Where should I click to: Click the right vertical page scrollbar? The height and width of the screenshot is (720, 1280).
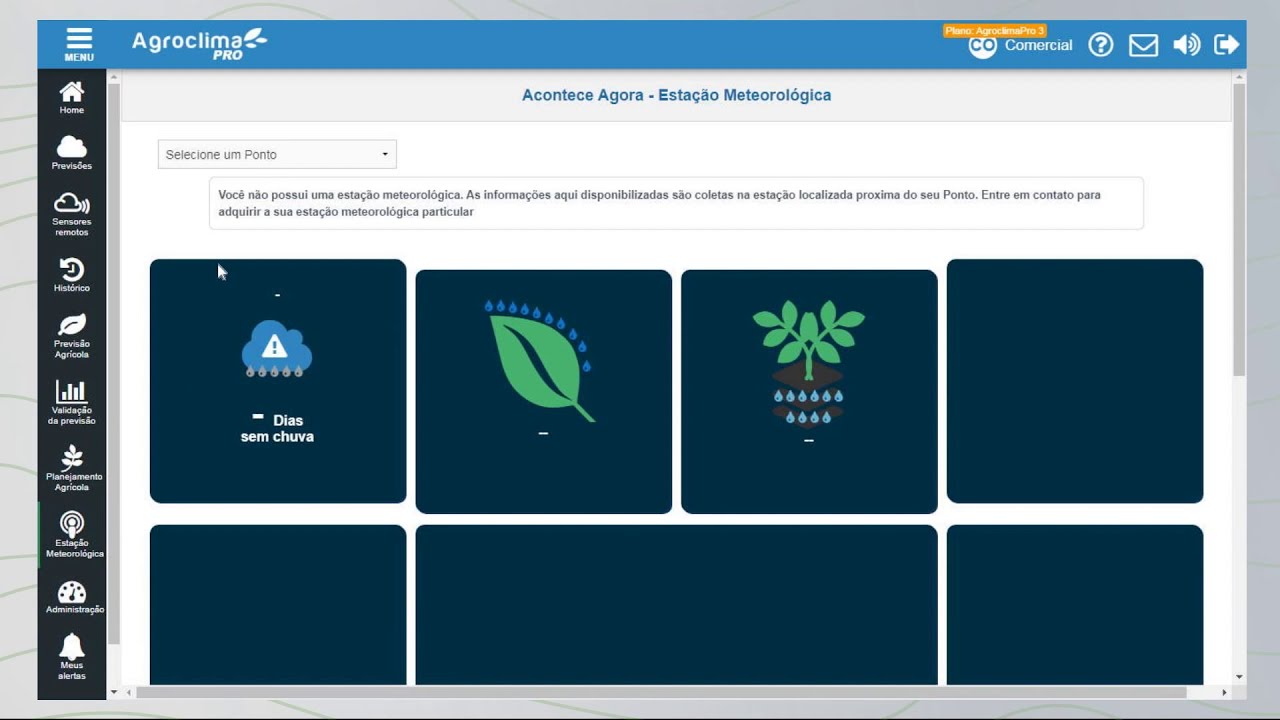pyautogui.click(x=1239, y=230)
